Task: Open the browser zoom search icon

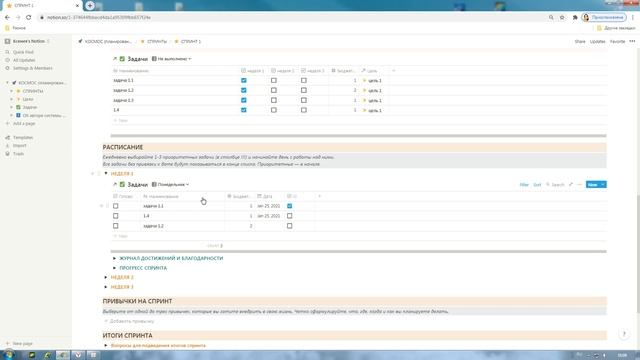Action: tap(551, 18)
